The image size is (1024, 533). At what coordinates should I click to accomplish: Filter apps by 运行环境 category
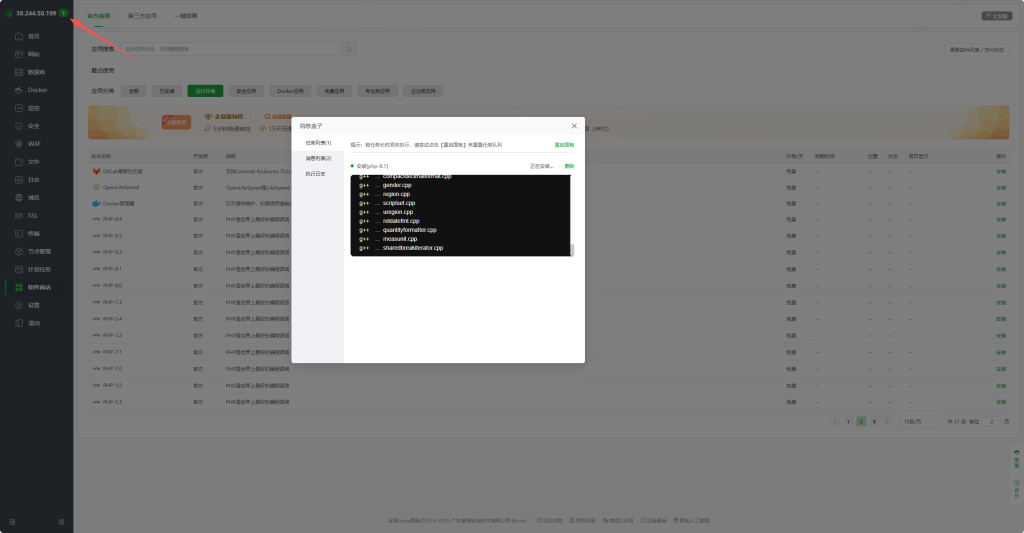click(x=205, y=91)
